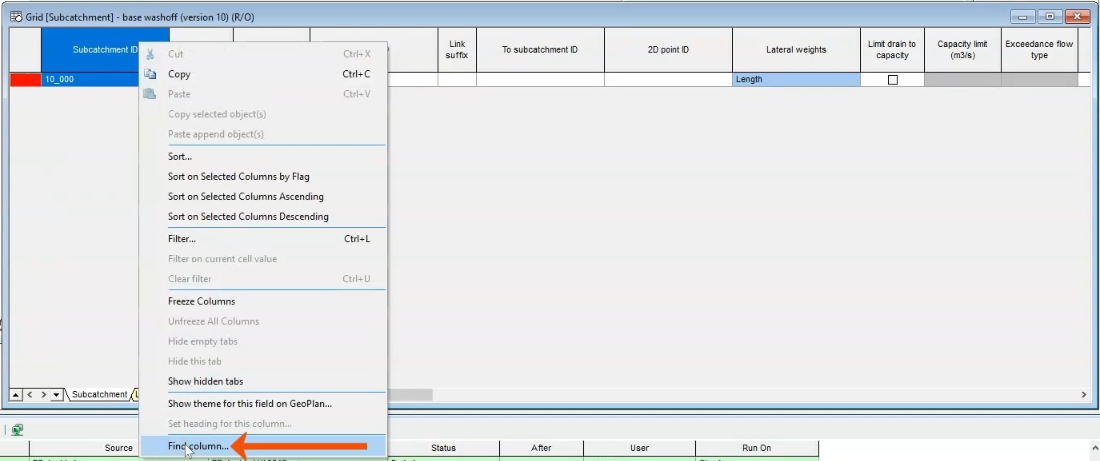Switch to the Subcatchment tab
1100x461 pixels.
pos(99,394)
